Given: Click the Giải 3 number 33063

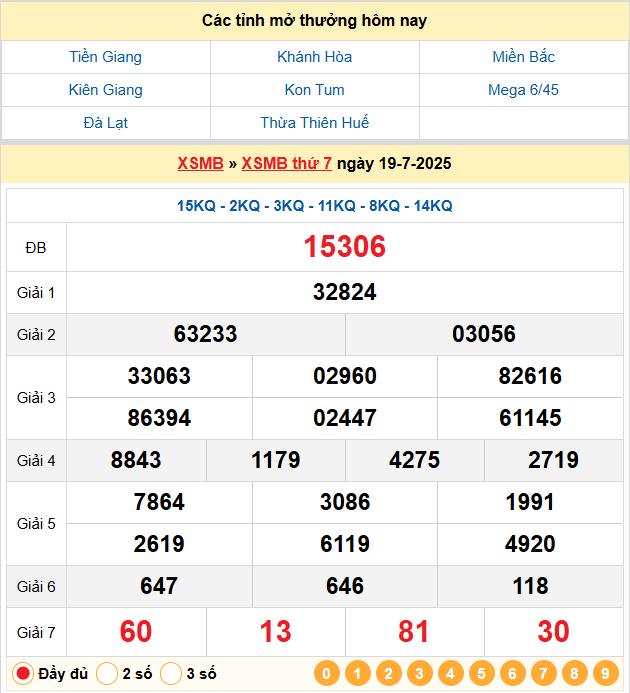Looking at the screenshot, I should (159, 376).
